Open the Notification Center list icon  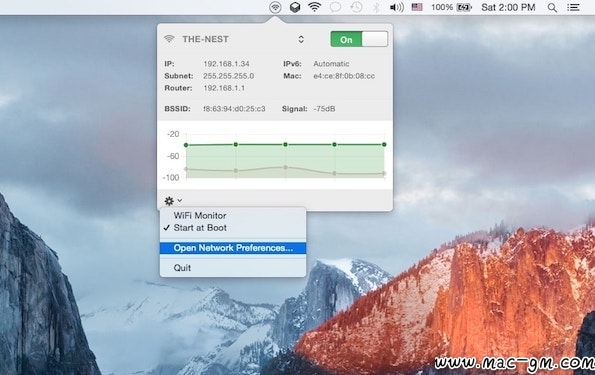(573, 7)
